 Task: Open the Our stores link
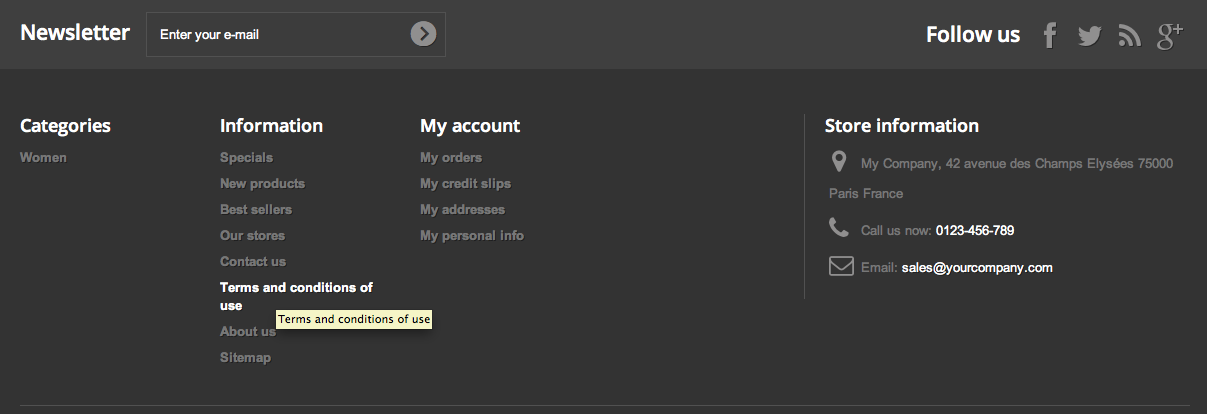click(x=252, y=236)
